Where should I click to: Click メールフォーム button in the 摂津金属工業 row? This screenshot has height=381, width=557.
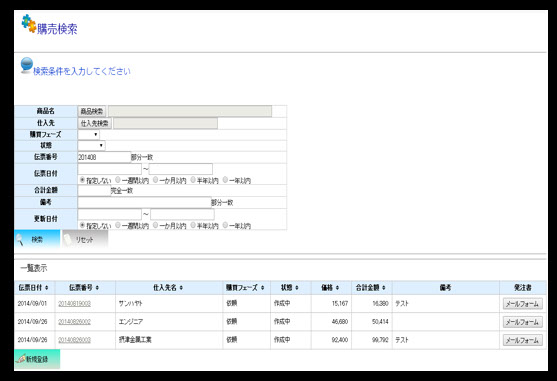tap(523, 340)
